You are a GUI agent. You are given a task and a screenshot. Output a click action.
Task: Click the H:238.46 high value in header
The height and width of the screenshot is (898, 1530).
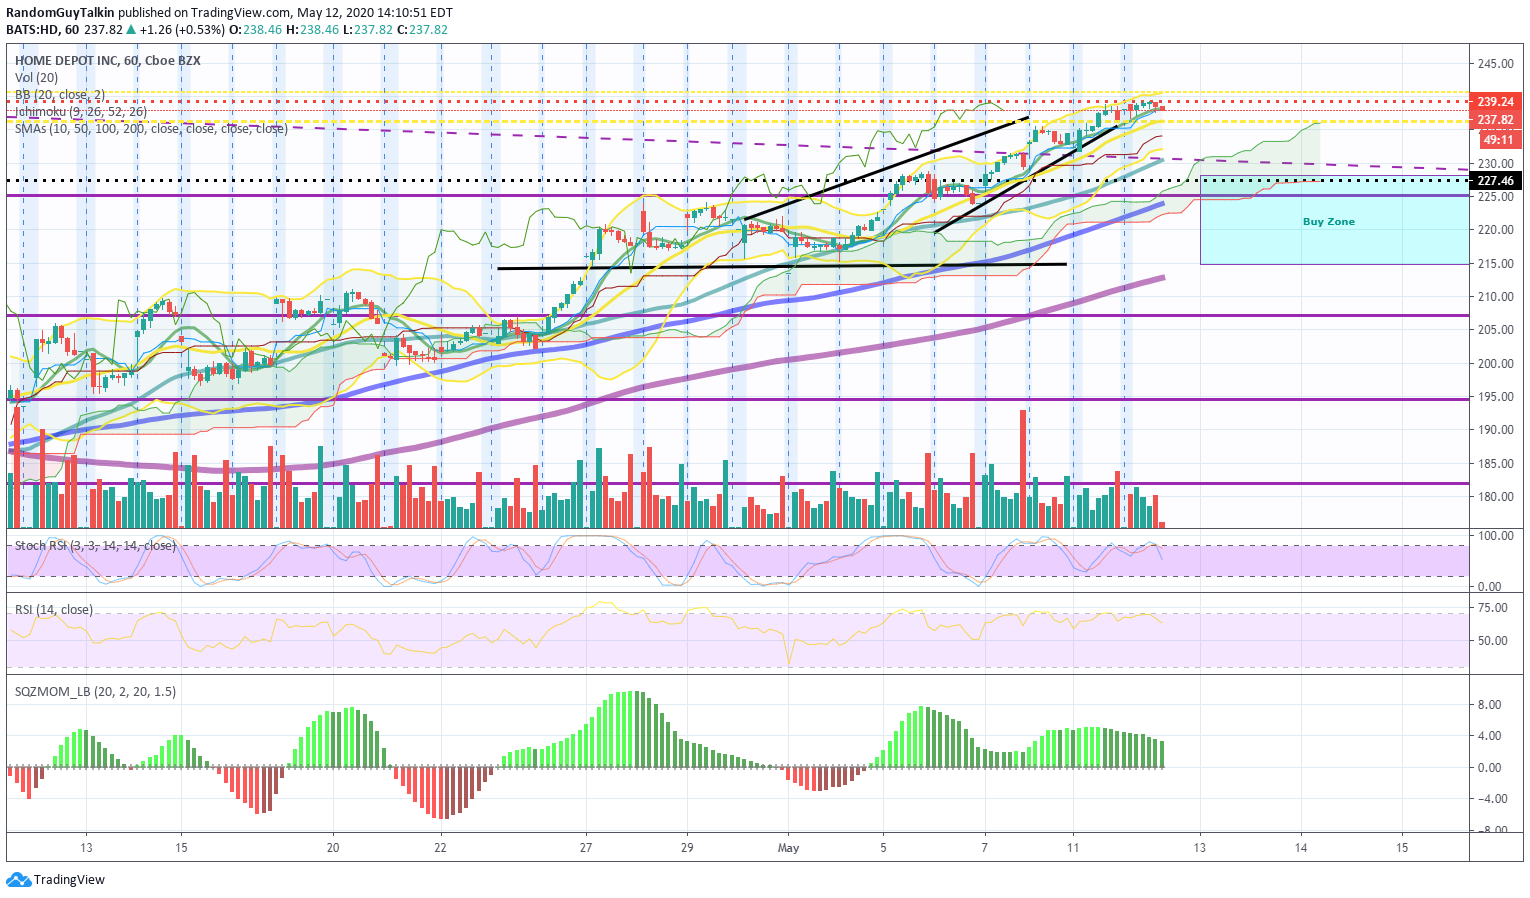(312, 29)
